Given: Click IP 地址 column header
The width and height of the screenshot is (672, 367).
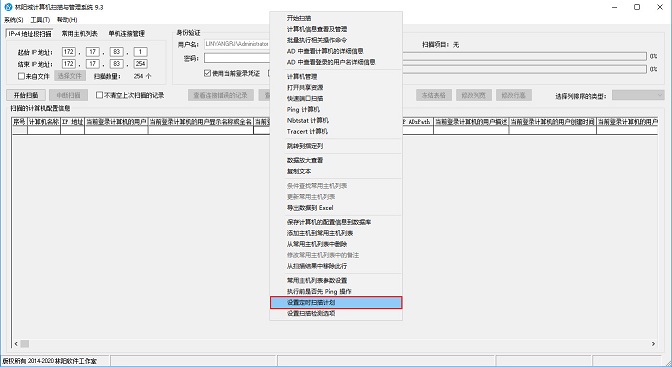Looking at the screenshot, I should click(72, 122).
